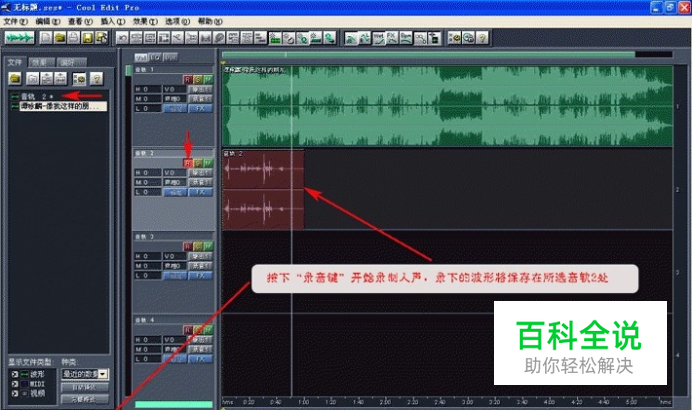Viewport: 692px width, 410px height.
Task: Open the 文件 menu
Action: point(15,21)
